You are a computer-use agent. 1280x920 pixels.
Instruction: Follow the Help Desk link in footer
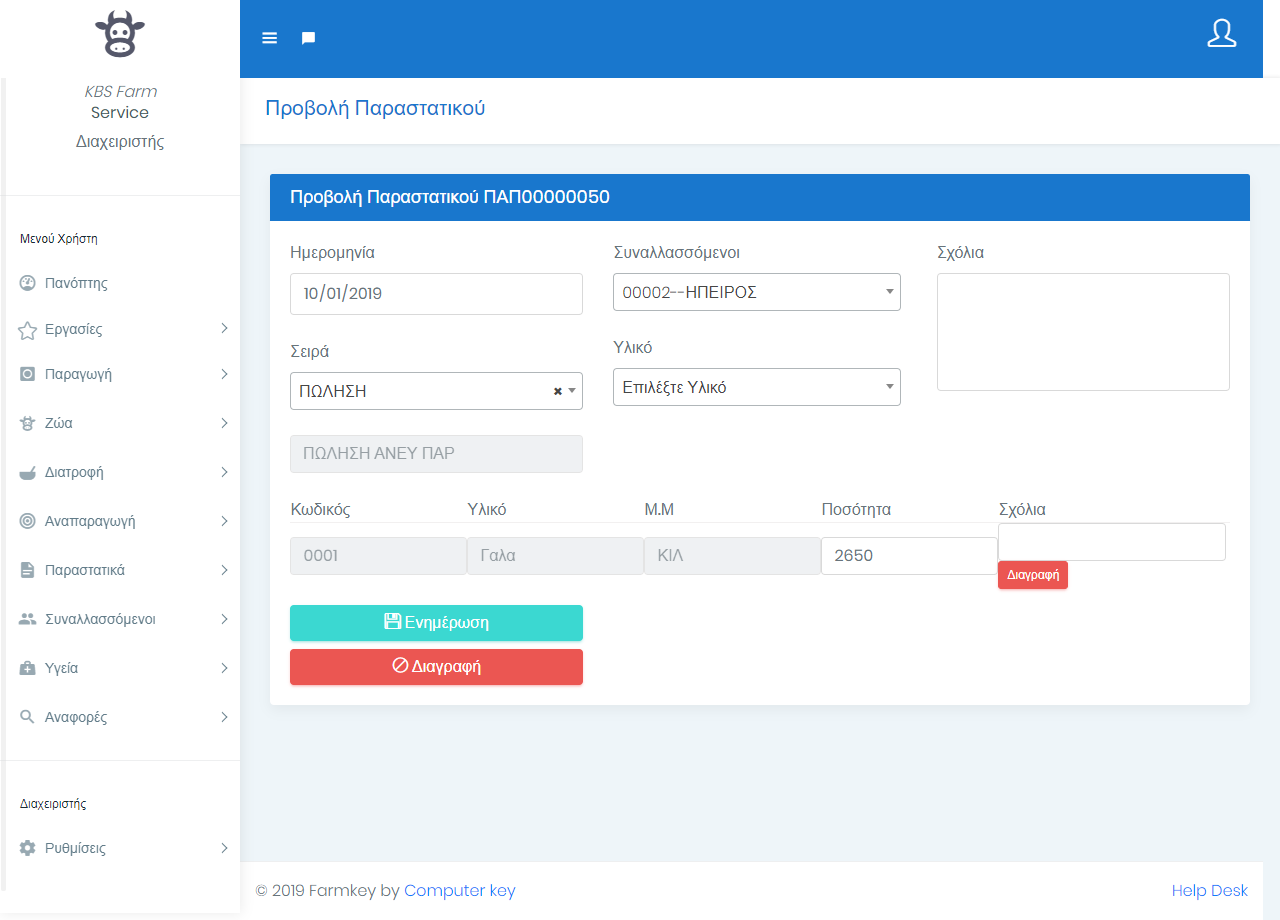(1209, 890)
